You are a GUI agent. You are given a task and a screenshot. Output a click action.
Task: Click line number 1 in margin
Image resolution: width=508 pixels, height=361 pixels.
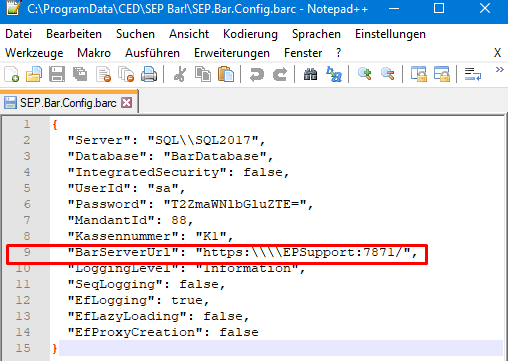tap(27, 124)
